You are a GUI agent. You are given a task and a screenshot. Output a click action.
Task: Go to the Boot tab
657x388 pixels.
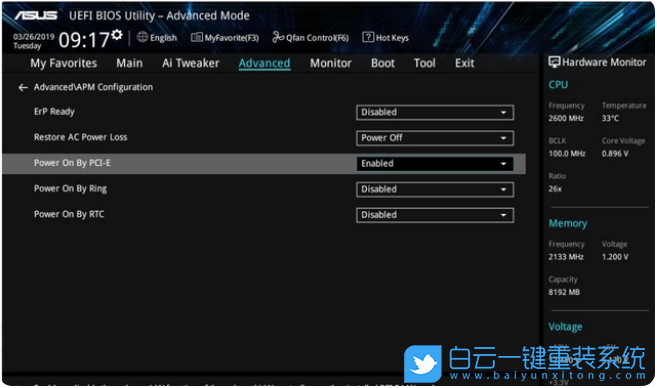click(x=383, y=63)
